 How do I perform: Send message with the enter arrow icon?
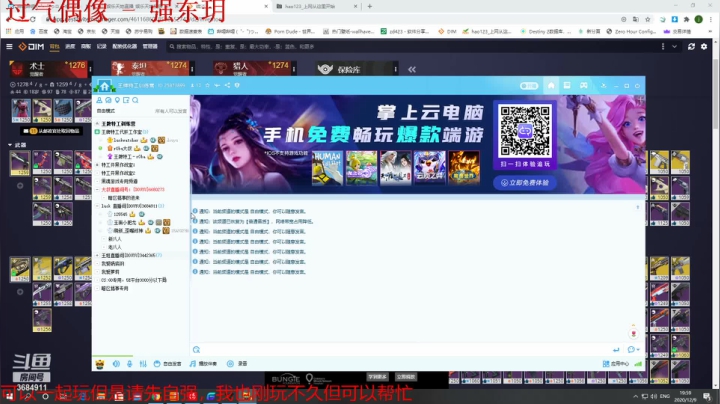(616, 350)
